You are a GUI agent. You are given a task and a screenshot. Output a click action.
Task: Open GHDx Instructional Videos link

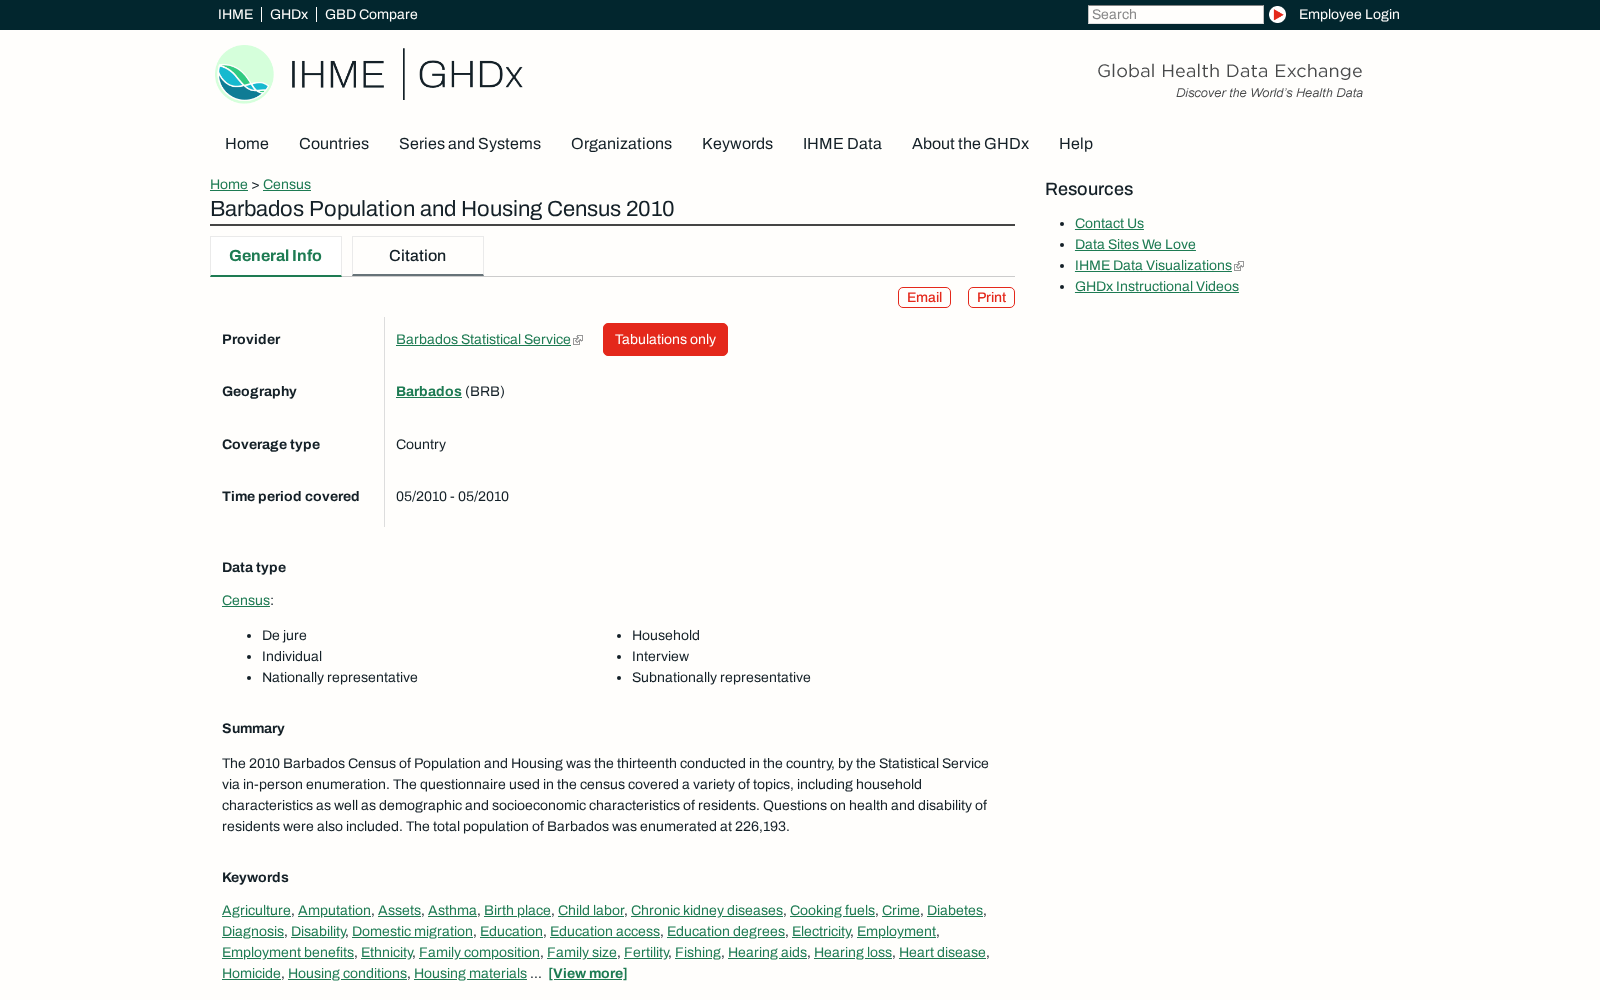(x=1156, y=286)
